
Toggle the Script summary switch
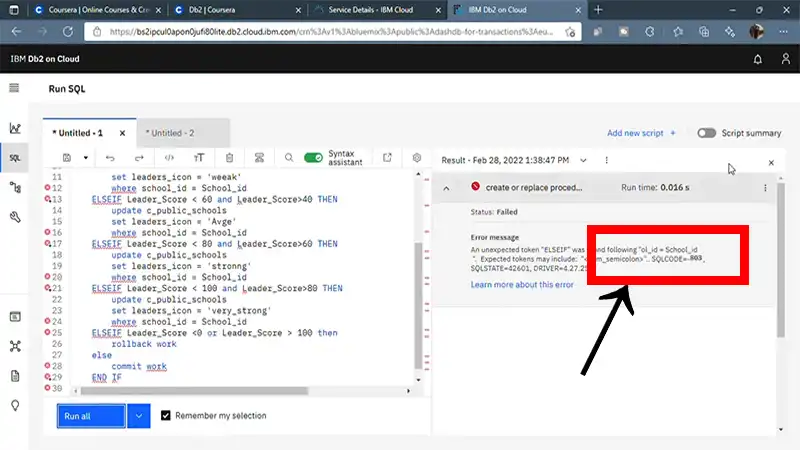click(707, 133)
